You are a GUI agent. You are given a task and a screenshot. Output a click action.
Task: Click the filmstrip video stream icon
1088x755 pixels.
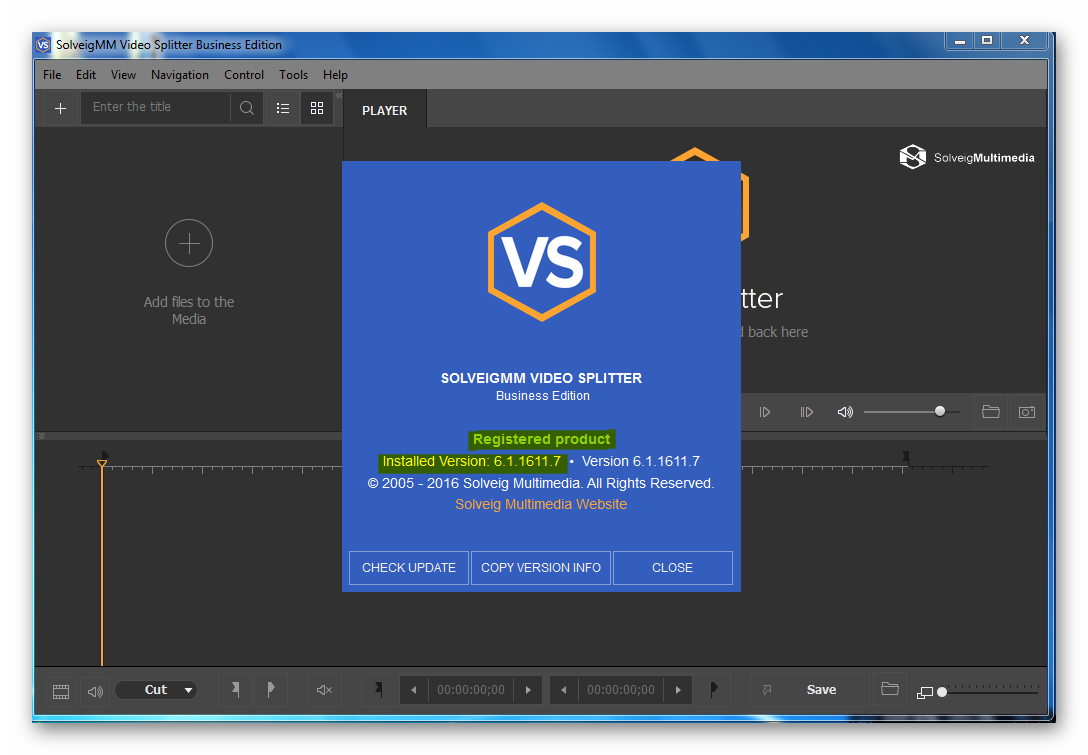pos(61,691)
